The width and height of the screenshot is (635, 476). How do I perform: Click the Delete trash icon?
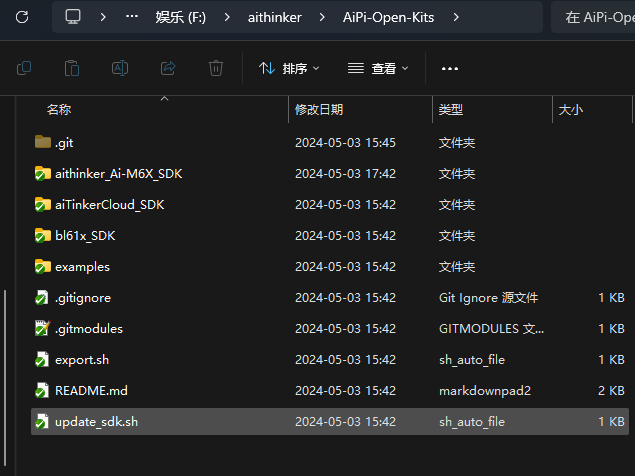pyautogui.click(x=216, y=68)
